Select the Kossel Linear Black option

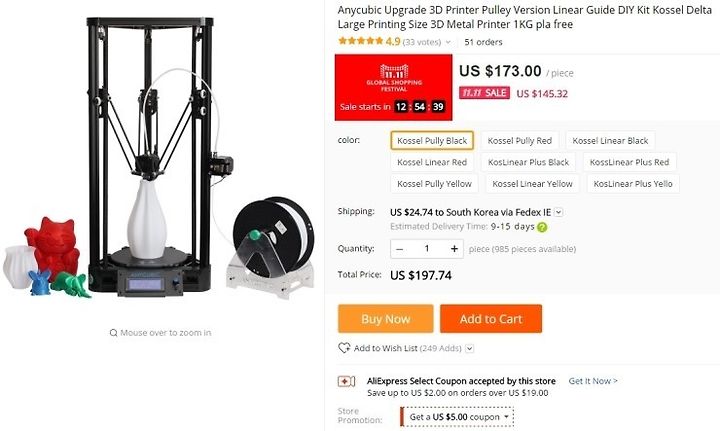point(610,140)
